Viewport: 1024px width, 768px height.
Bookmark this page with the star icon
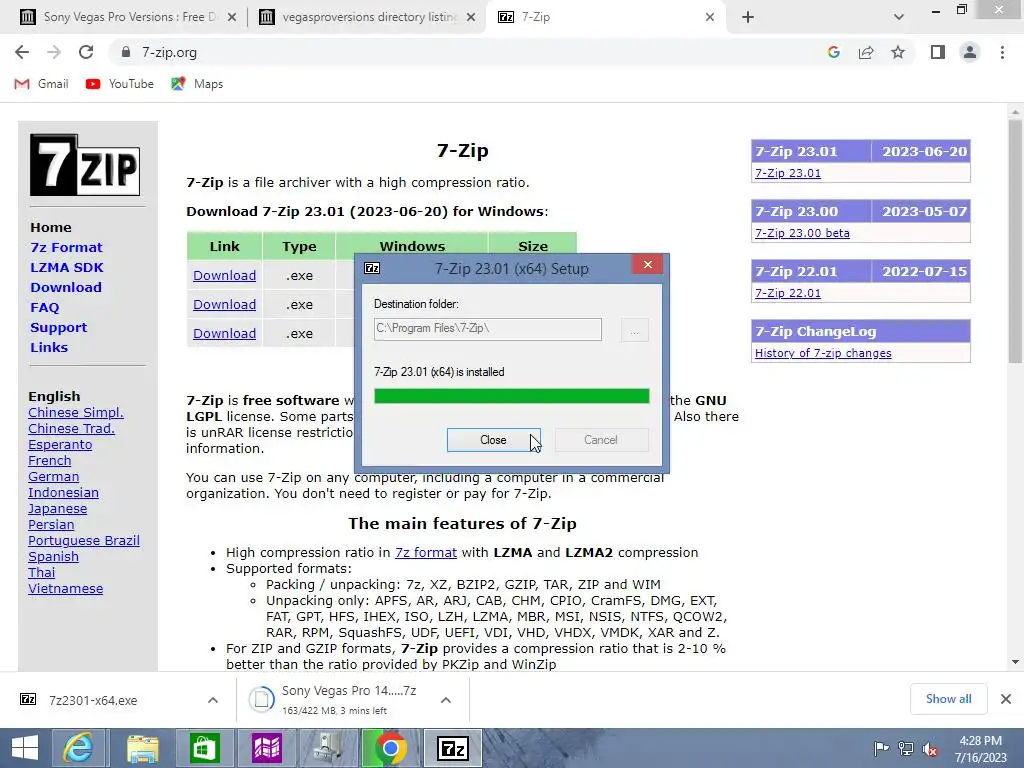tap(898, 52)
